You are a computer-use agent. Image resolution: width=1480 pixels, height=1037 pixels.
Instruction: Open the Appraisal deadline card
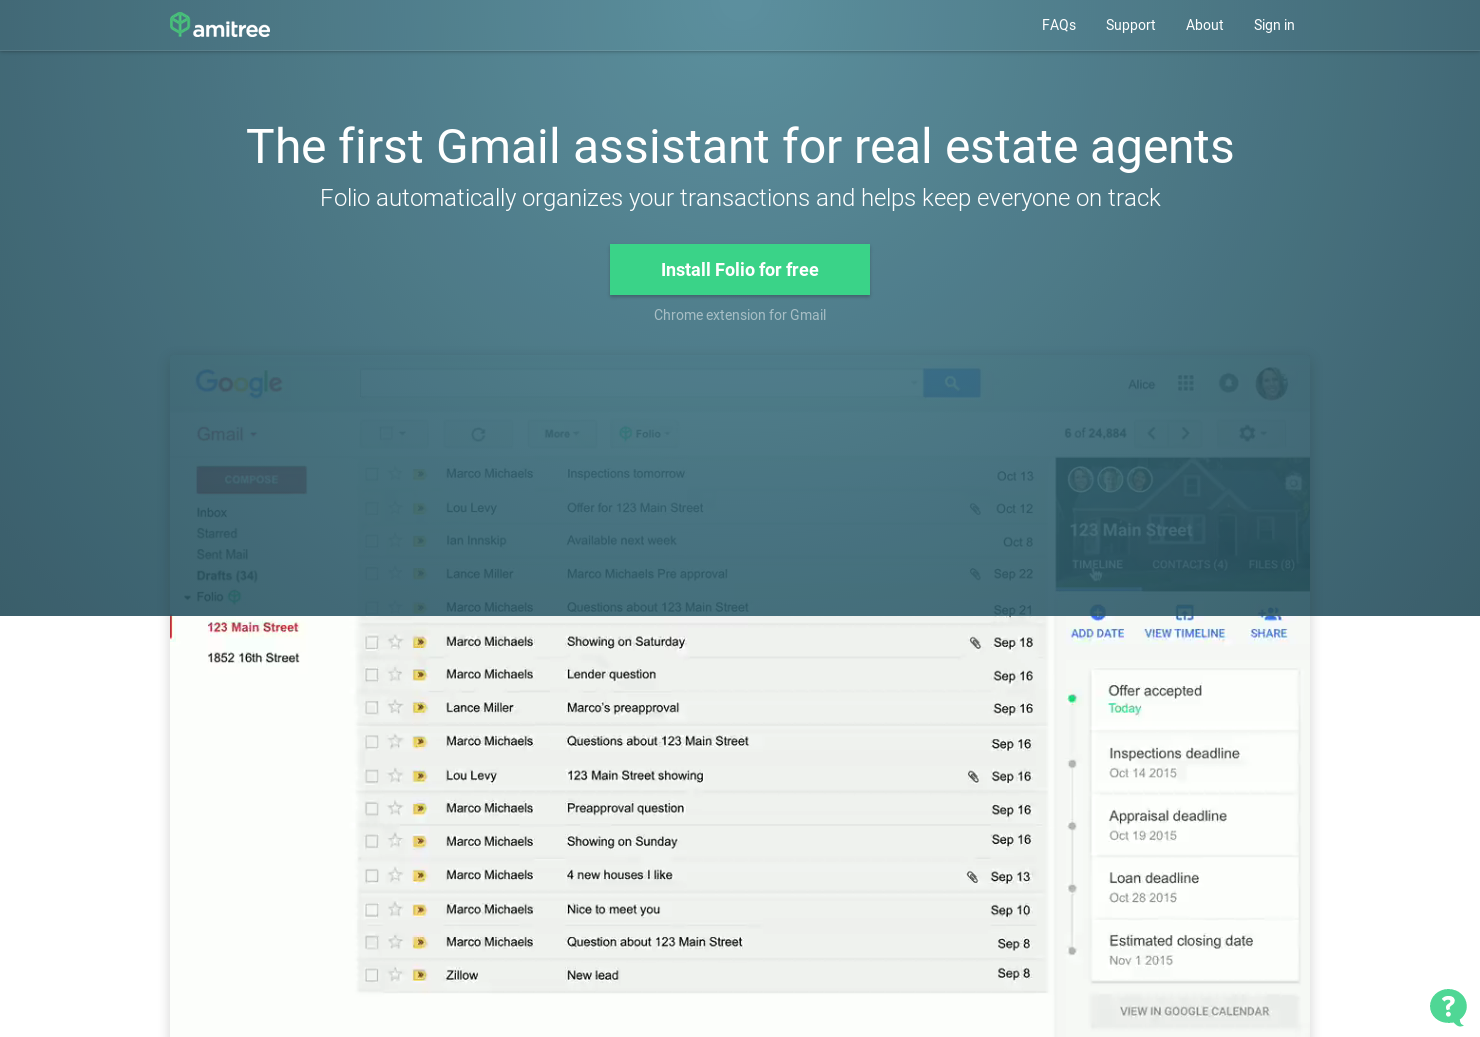[x=1194, y=825]
